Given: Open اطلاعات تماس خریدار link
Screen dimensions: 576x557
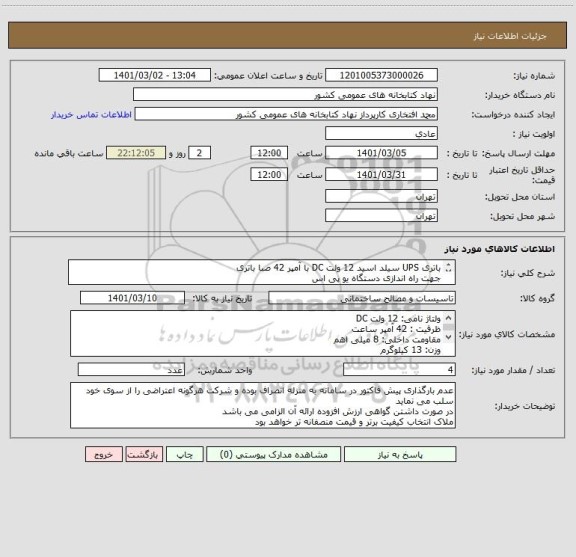Looking at the screenshot, I should click(x=91, y=115).
